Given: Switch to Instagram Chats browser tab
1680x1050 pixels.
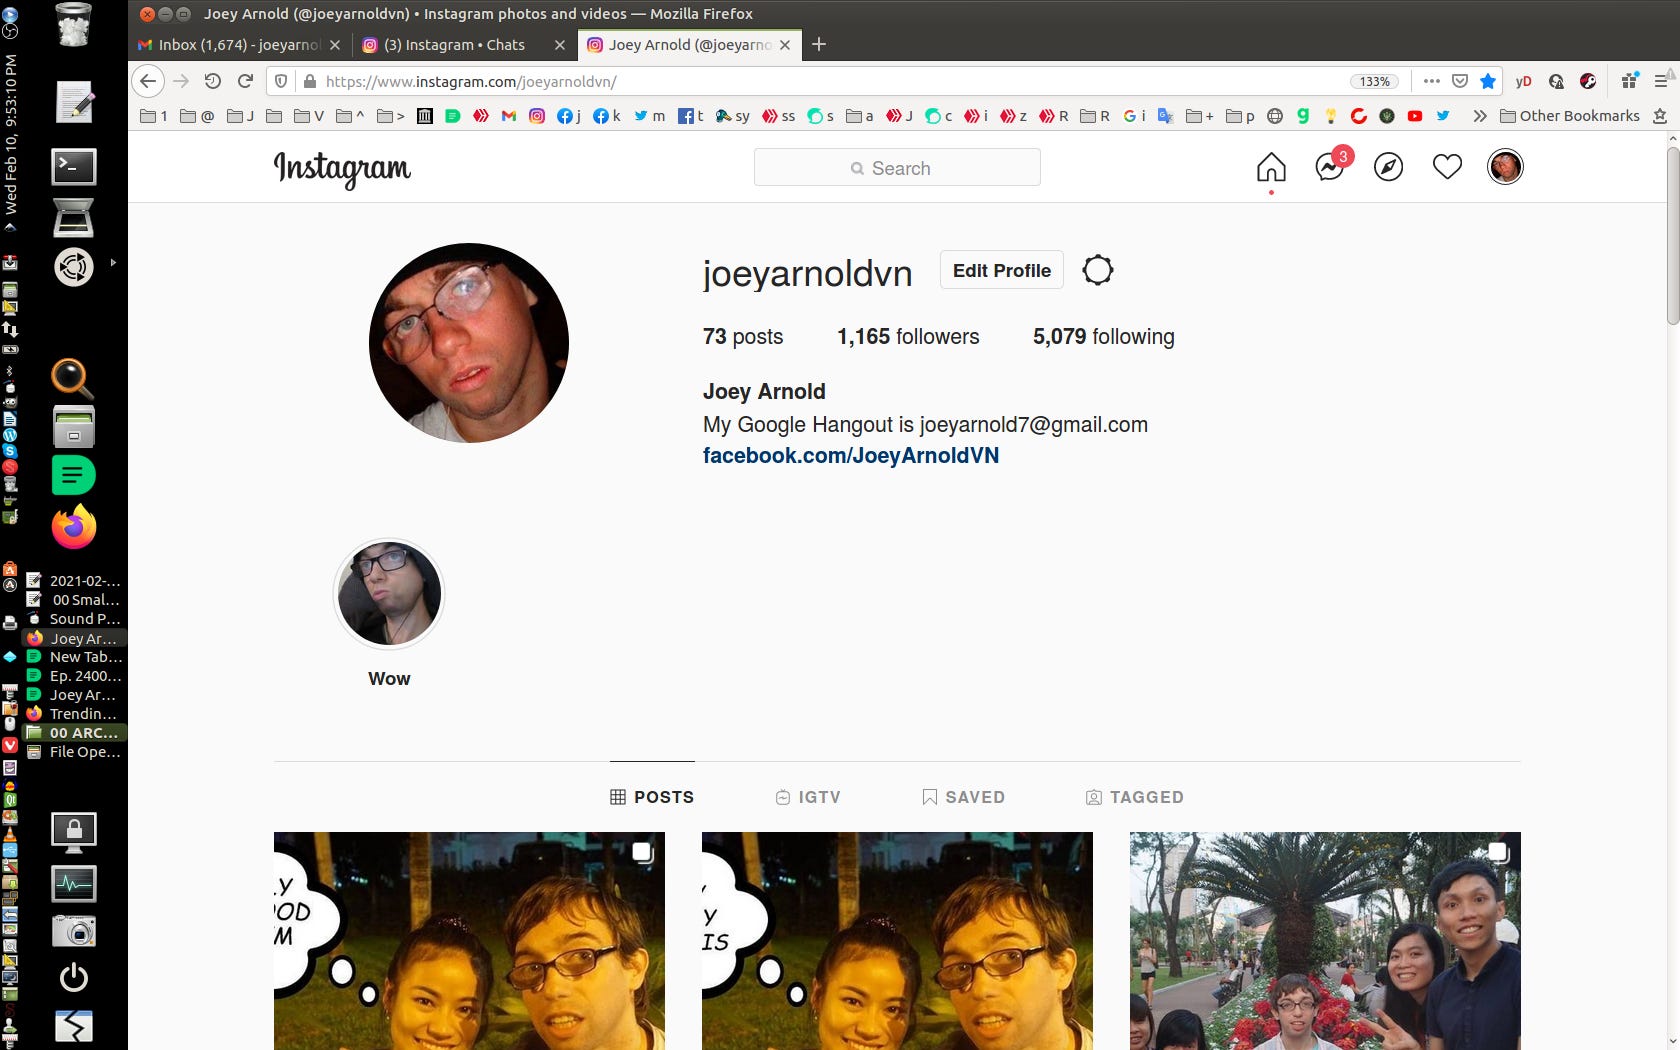Looking at the screenshot, I should click(452, 45).
